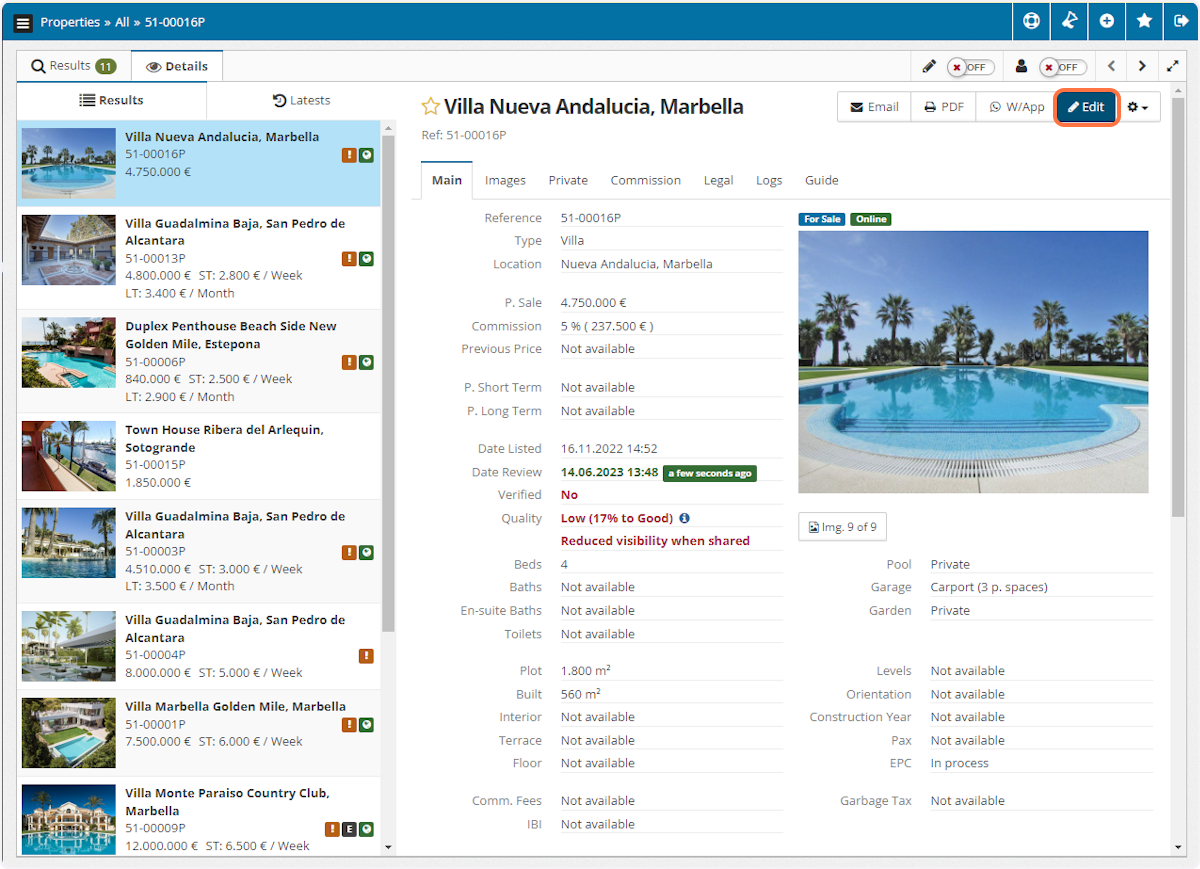Click the Quality info icon

tap(684, 518)
